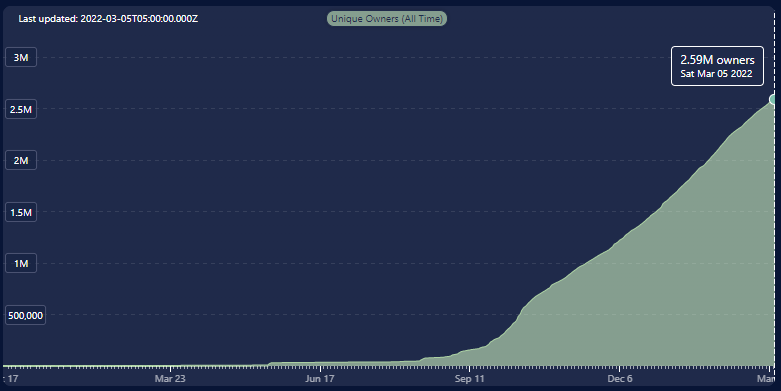Image resolution: width=781 pixels, height=391 pixels.
Task: Click the Last updated timestamp text
Action: pyautogui.click(x=108, y=19)
